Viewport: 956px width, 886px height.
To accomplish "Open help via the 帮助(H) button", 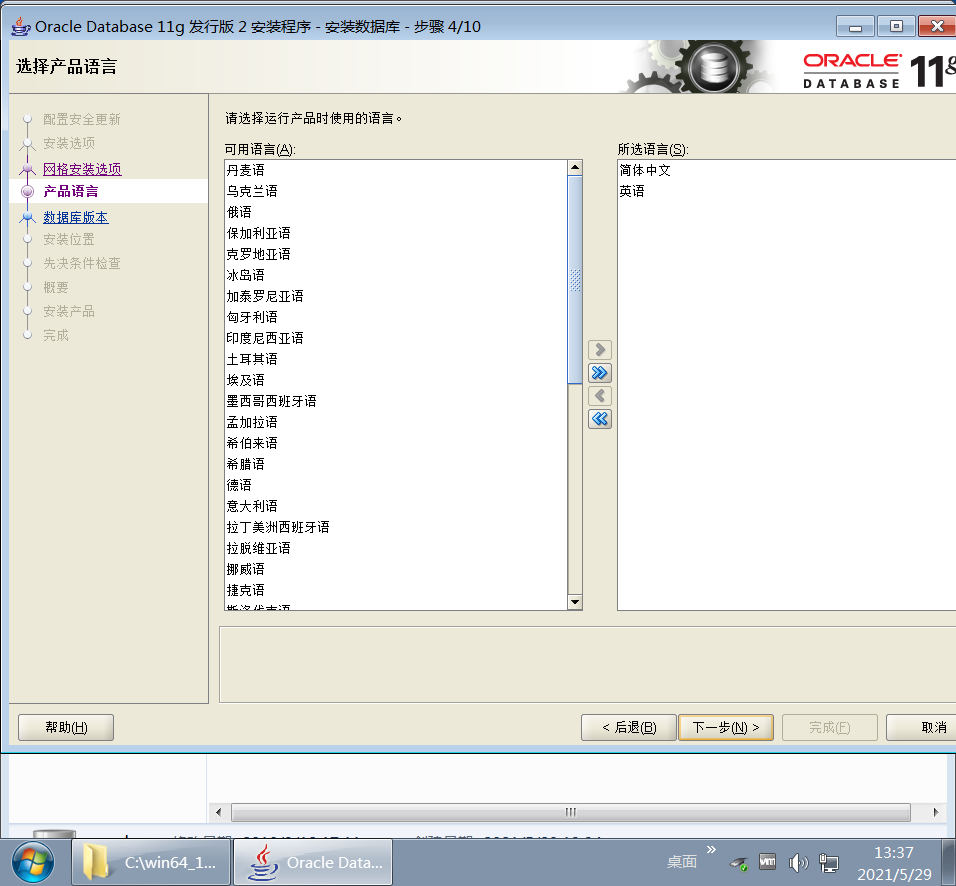I will pyautogui.click(x=65, y=727).
